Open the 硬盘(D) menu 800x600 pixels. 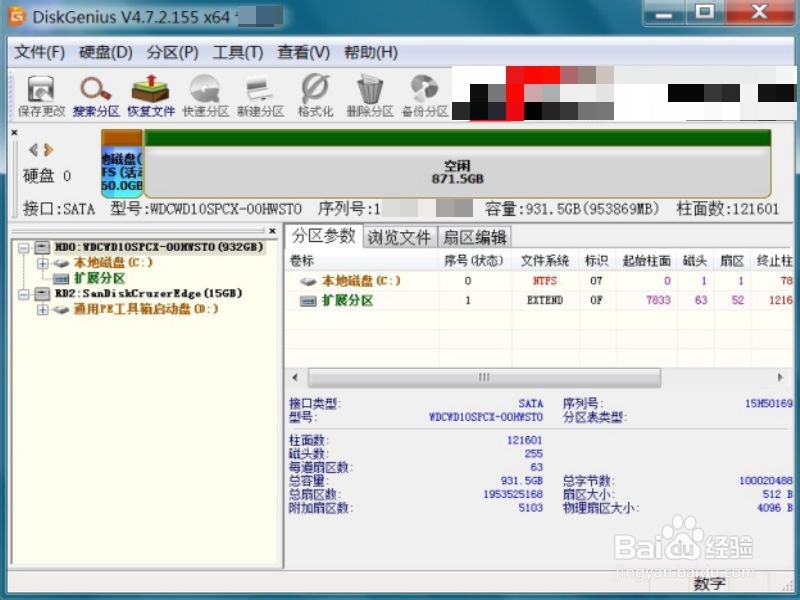coord(106,52)
